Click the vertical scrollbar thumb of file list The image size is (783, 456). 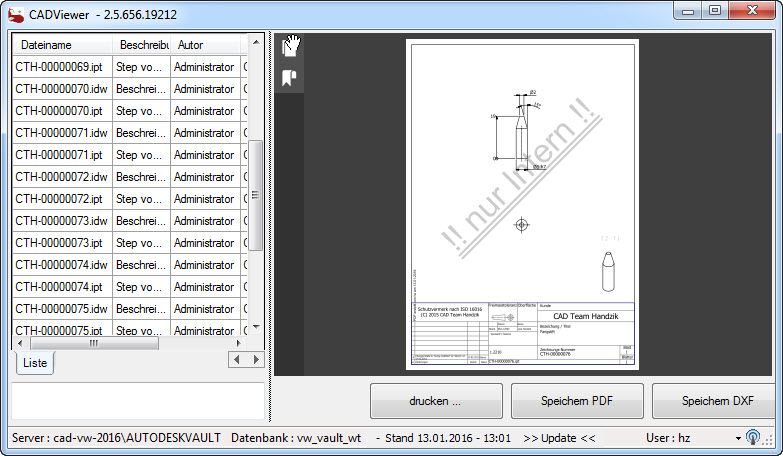click(256, 195)
